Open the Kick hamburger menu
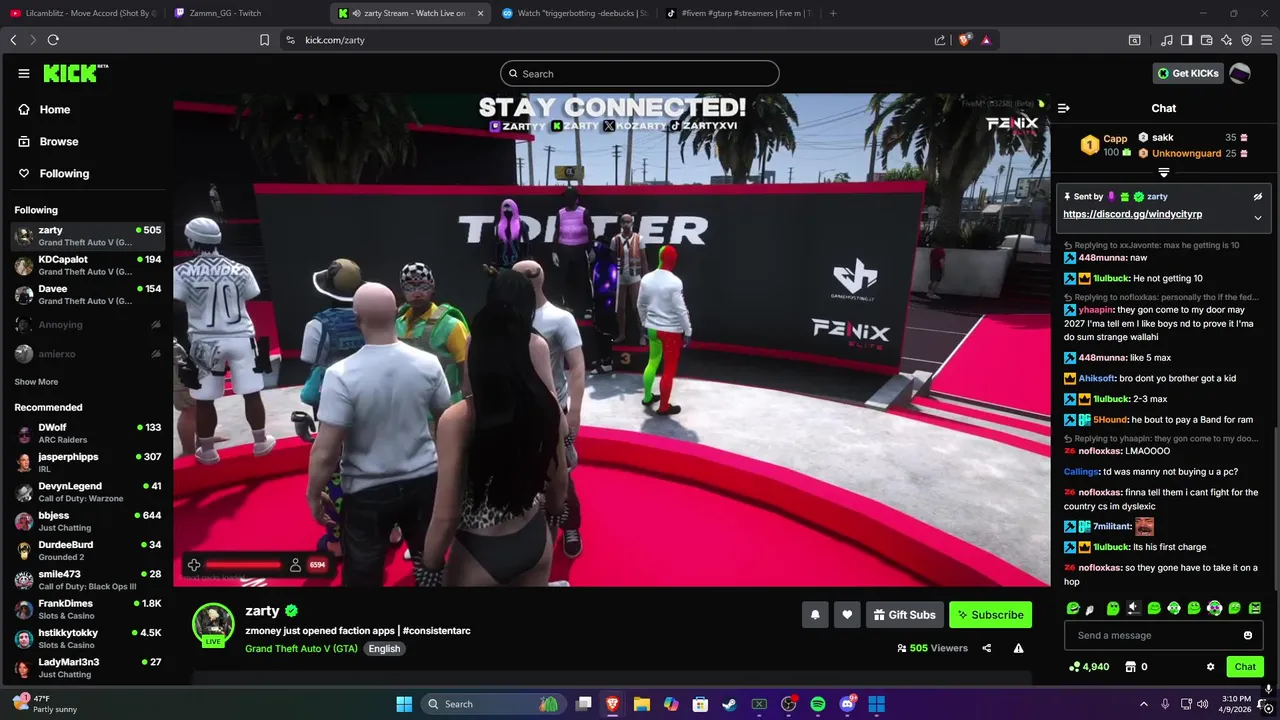 point(24,73)
